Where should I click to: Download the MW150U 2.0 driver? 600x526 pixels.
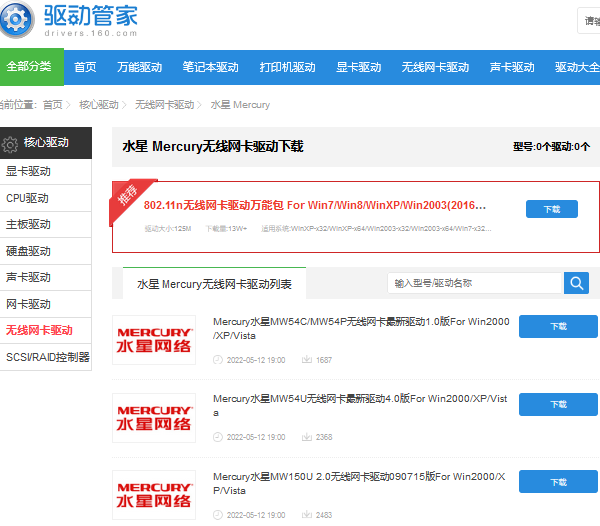(x=557, y=481)
